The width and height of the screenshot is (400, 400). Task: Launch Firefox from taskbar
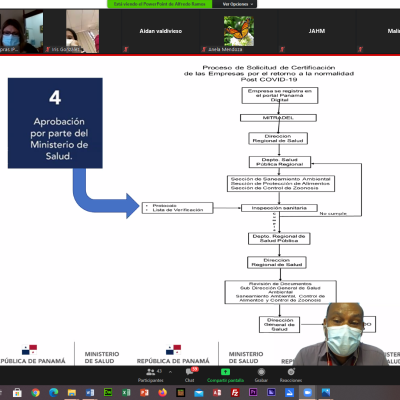coord(163,393)
